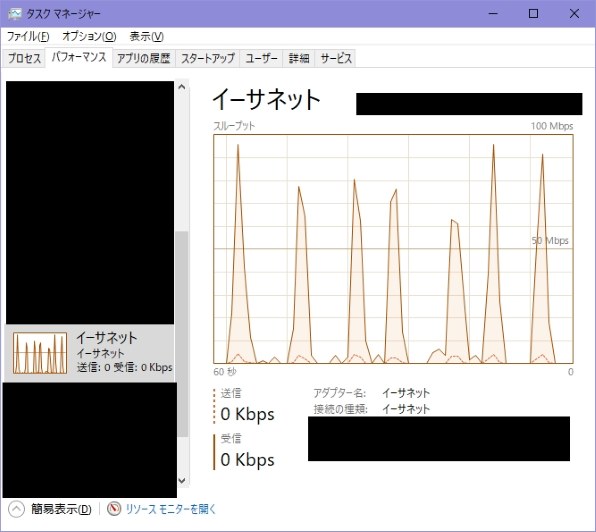596x532 pixels.
Task: Click the リソース モニターを開く link
Action: [x=171, y=509]
